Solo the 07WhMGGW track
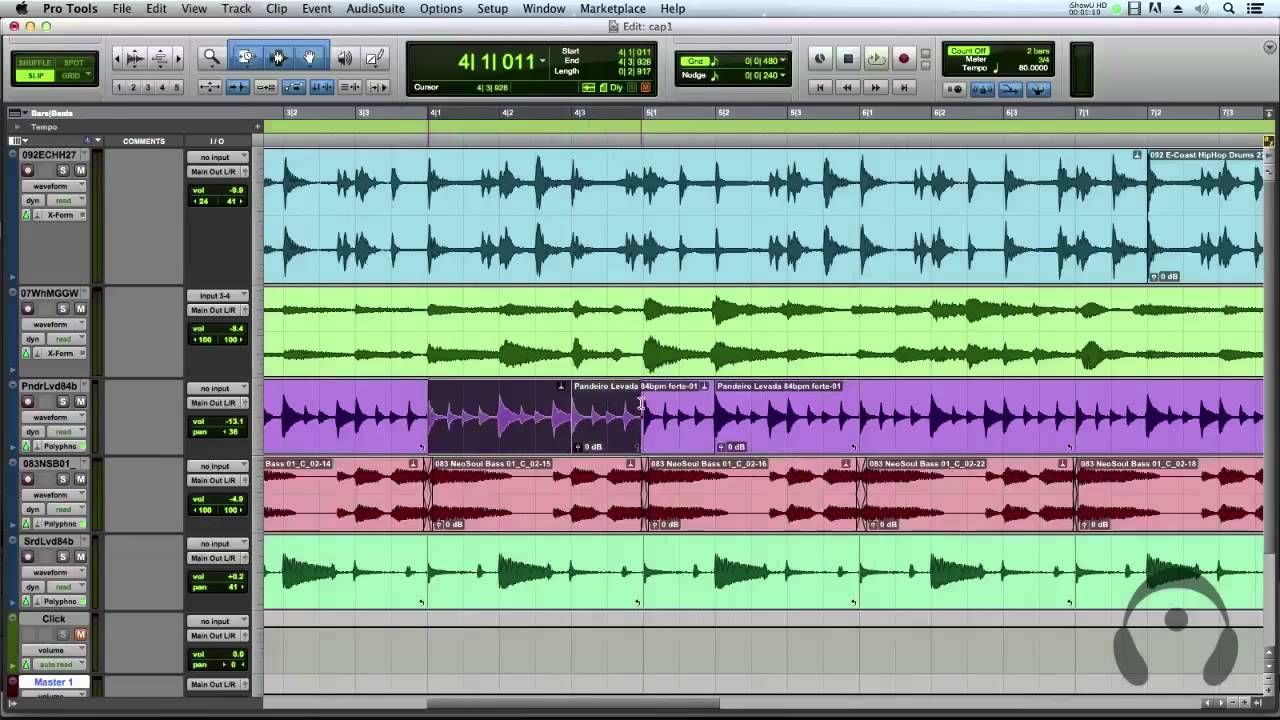The height and width of the screenshot is (720, 1280). click(x=63, y=309)
